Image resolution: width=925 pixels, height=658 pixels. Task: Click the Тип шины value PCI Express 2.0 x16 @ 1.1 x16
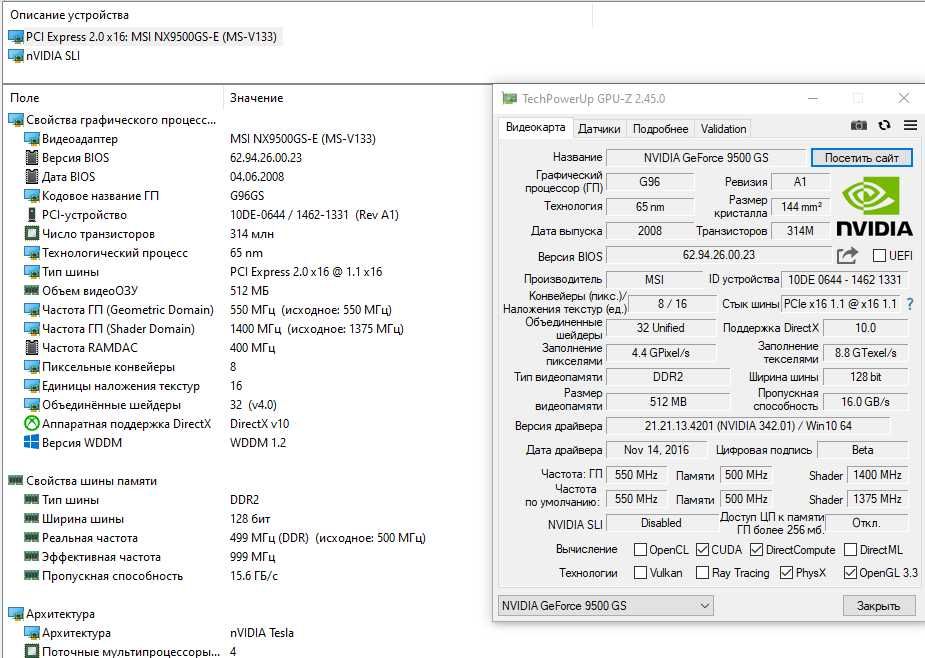pos(306,271)
